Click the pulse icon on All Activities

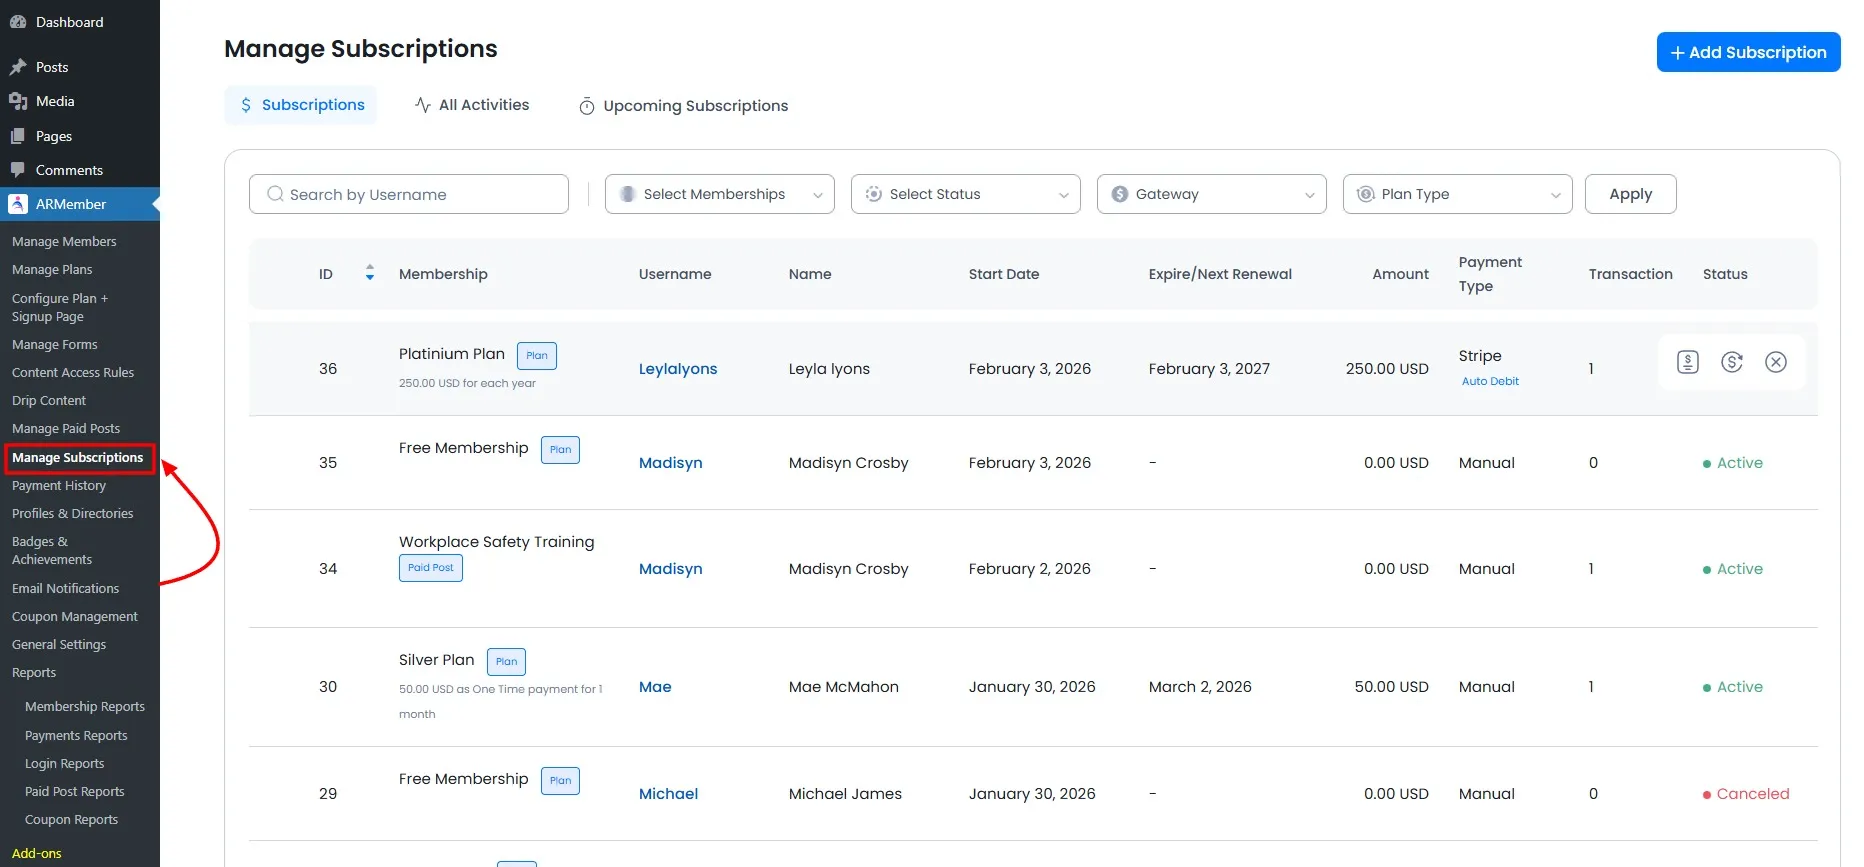pyautogui.click(x=423, y=105)
